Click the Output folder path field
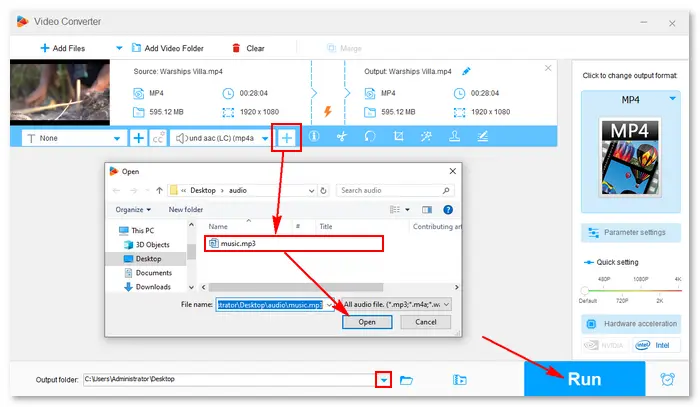The height and width of the screenshot is (407, 700). click(229, 379)
